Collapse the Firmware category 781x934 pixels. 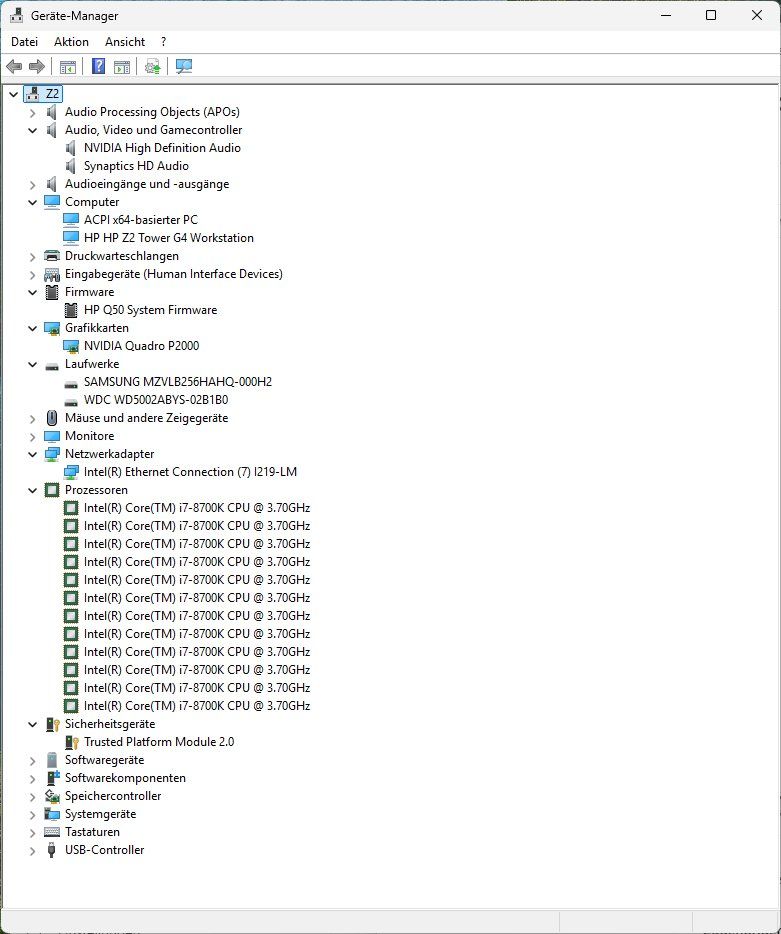(33, 292)
